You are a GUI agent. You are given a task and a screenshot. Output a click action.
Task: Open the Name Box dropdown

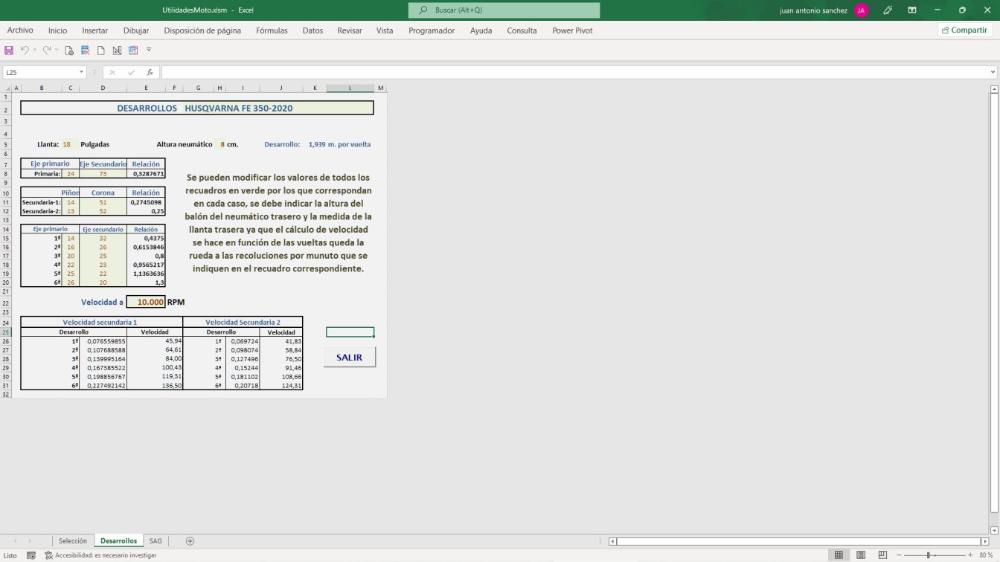click(82, 72)
